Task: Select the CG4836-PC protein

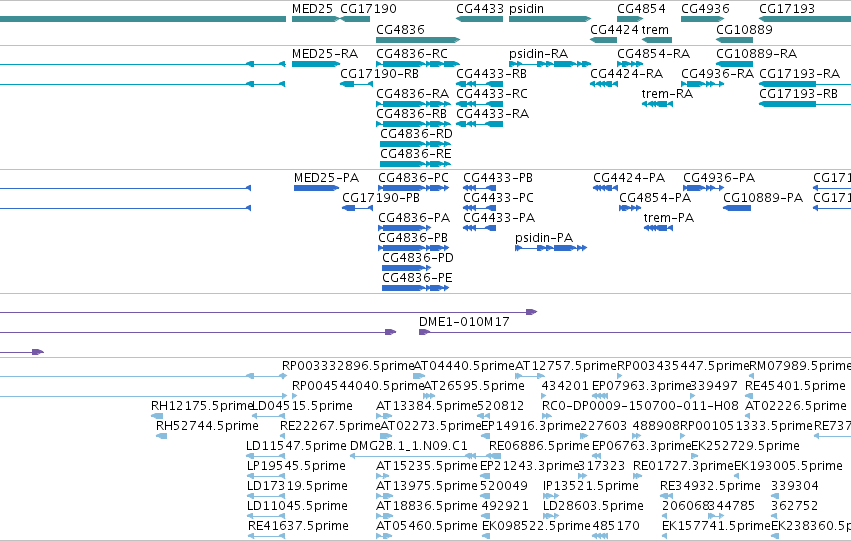Action: [x=414, y=188]
